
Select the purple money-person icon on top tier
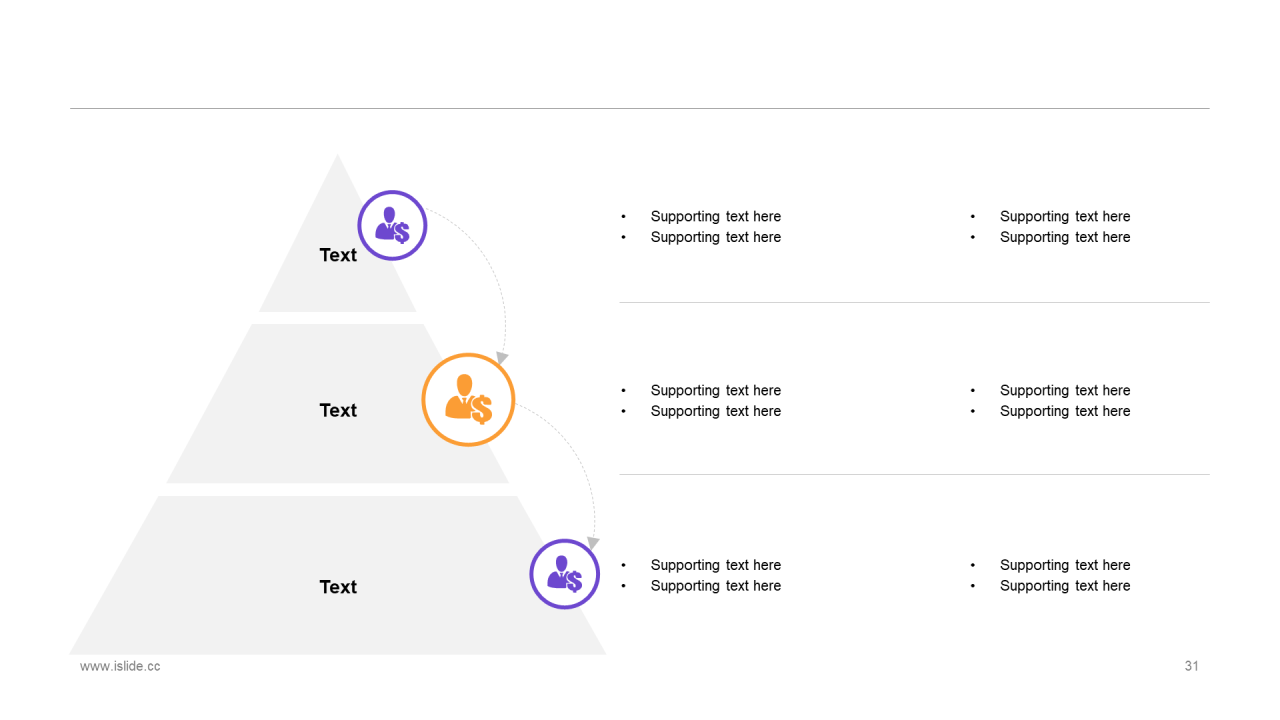(392, 225)
